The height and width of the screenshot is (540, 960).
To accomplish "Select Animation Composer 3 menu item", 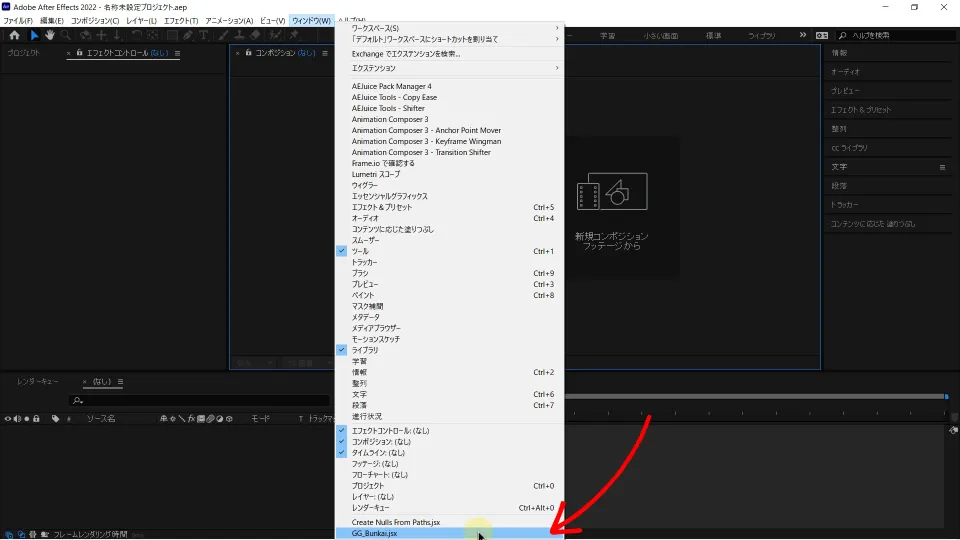I will (x=450, y=119).
